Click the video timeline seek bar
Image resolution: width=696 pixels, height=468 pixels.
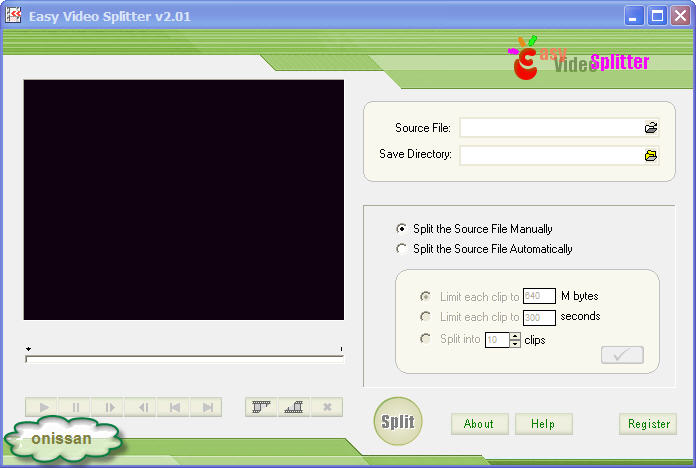point(184,355)
